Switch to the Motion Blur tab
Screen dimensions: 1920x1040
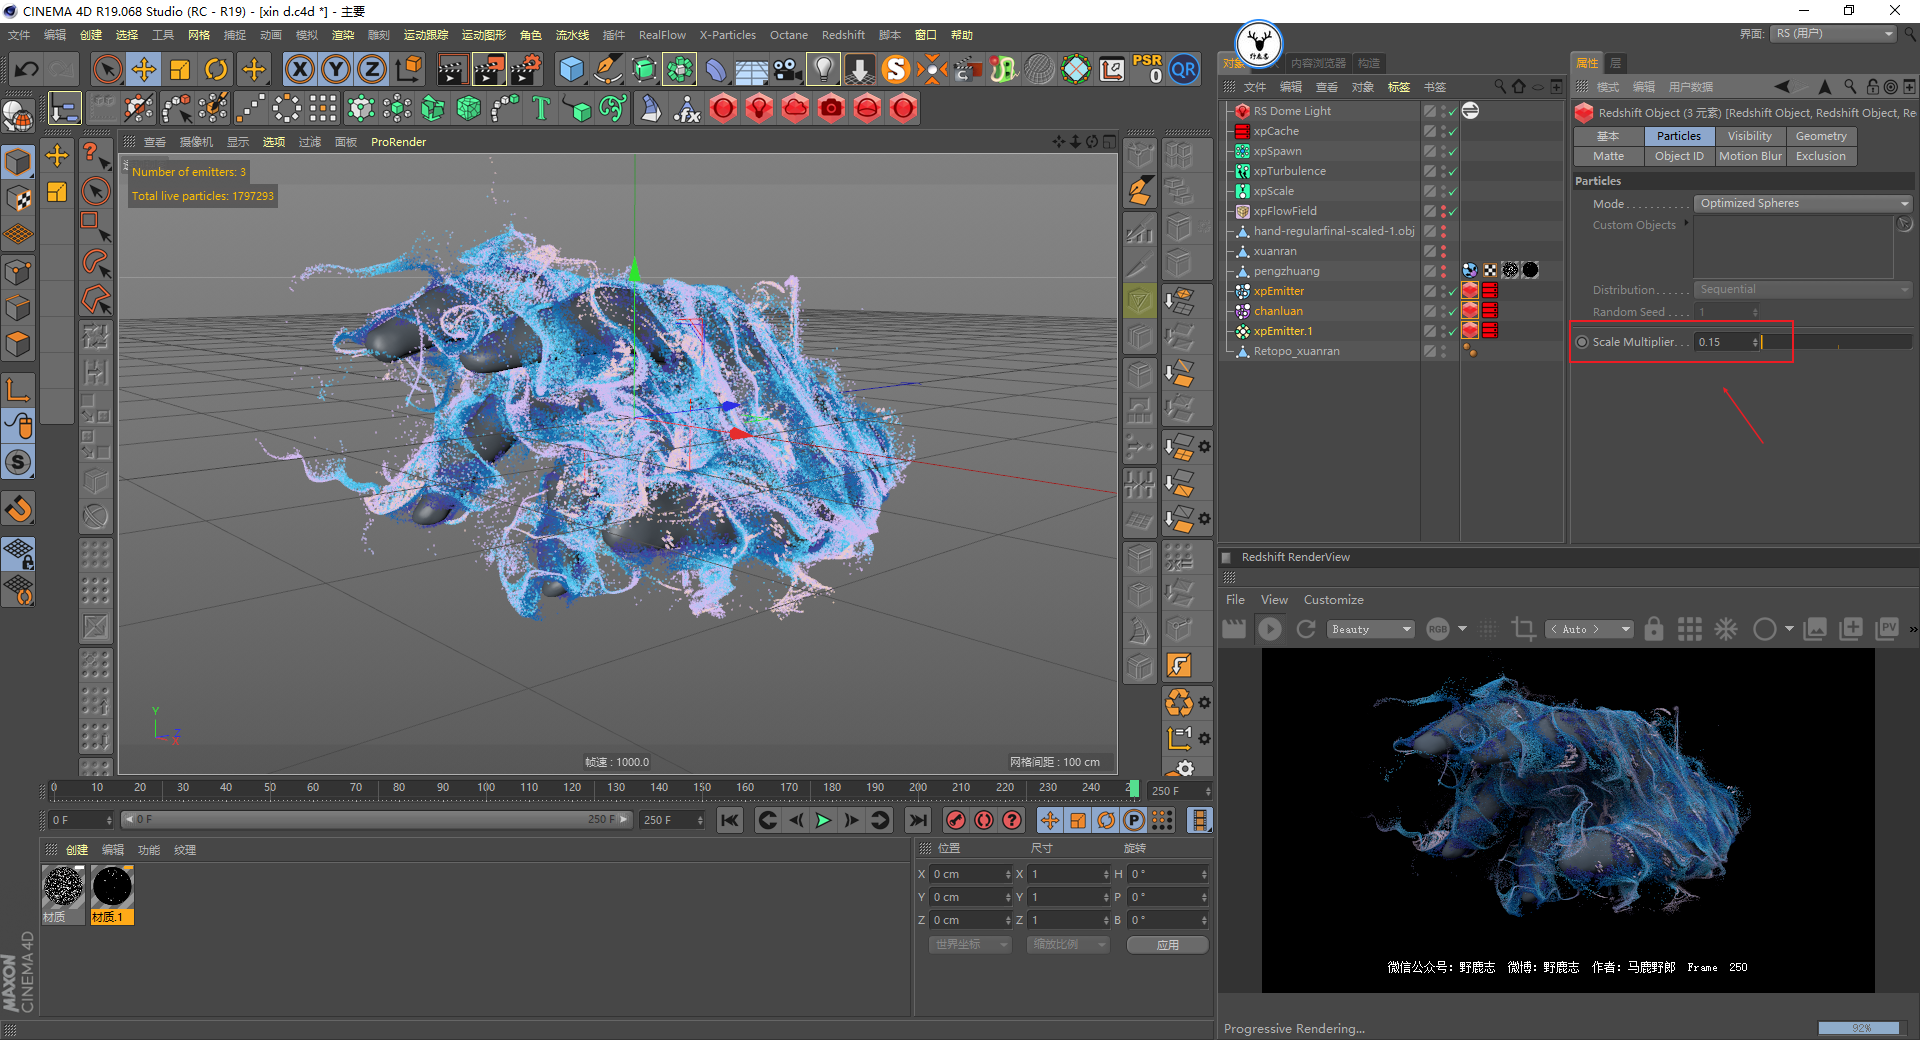[1750, 156]
